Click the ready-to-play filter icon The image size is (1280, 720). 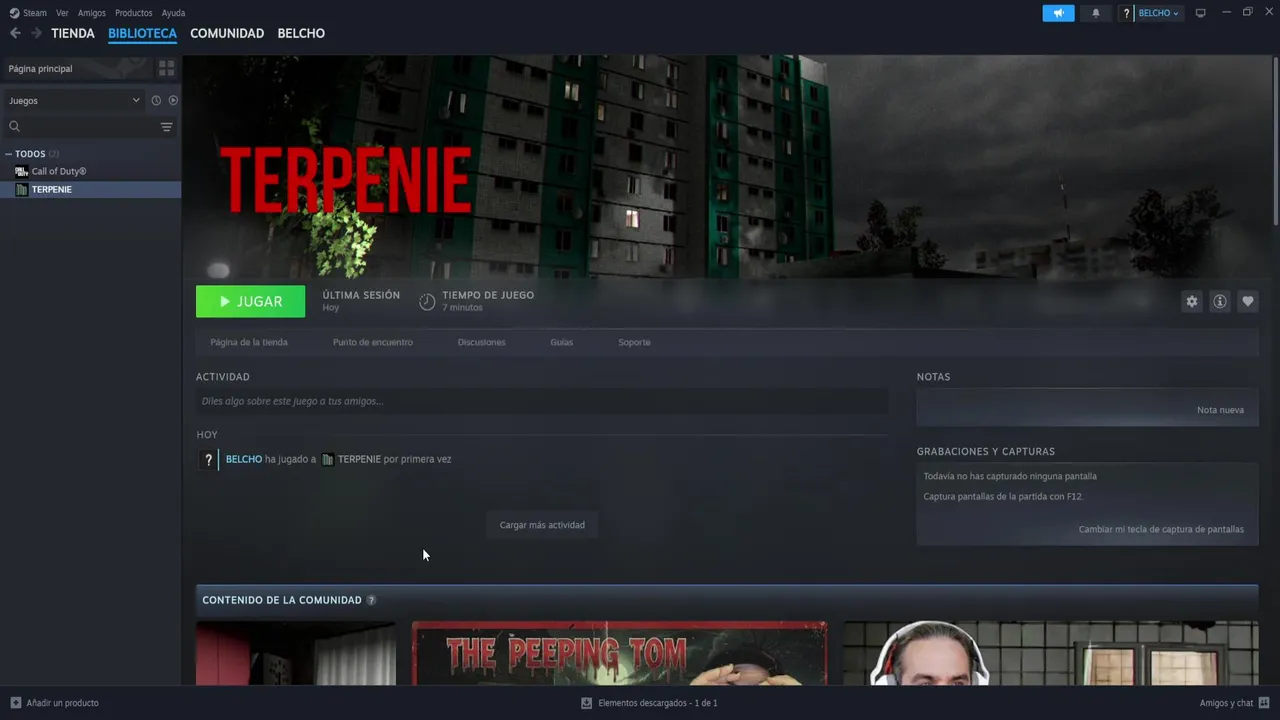(x=173, y=100)
